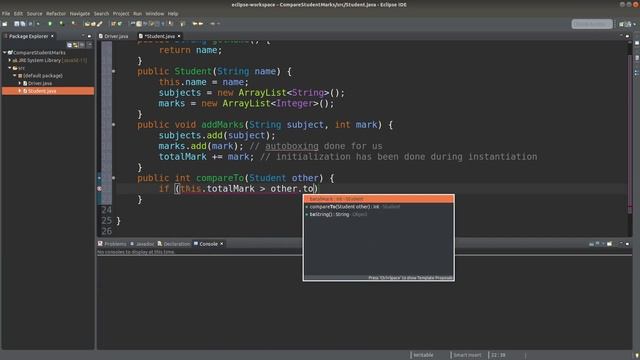This screenshot has width=640, height=360.
Task: Click the New file toolbar icon
Action: coord(5,24)
